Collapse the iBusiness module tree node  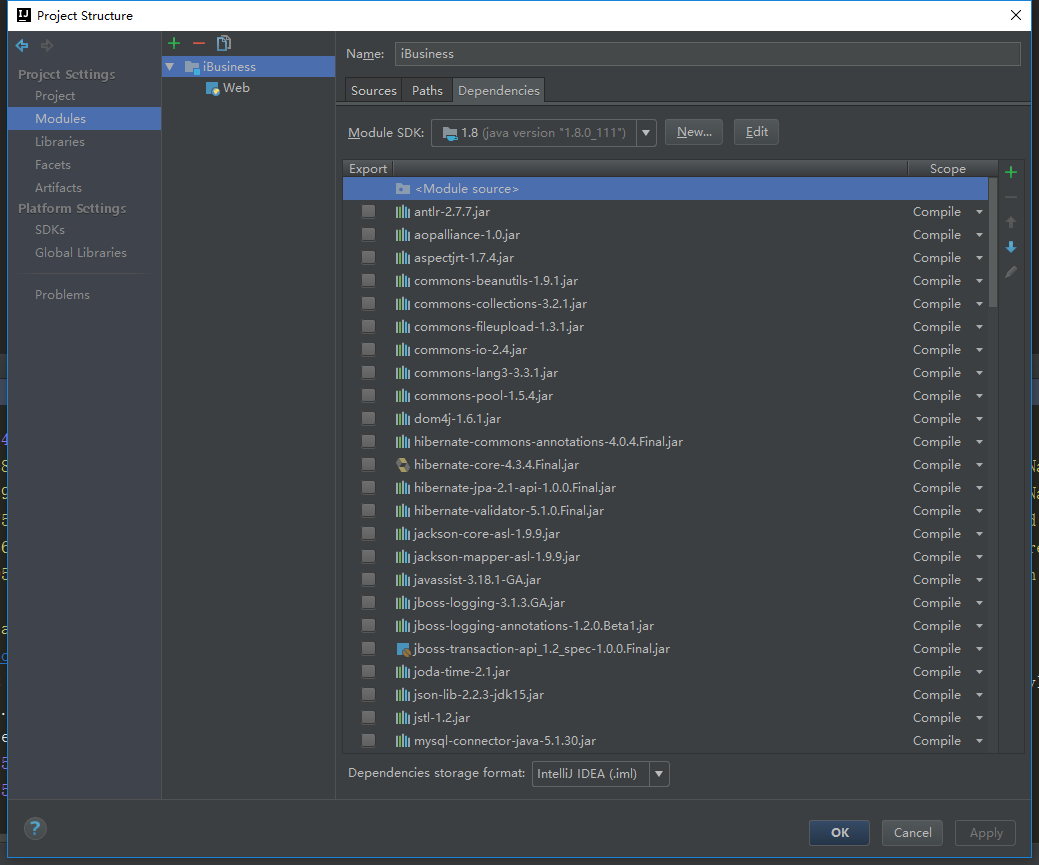click(170, 66)
